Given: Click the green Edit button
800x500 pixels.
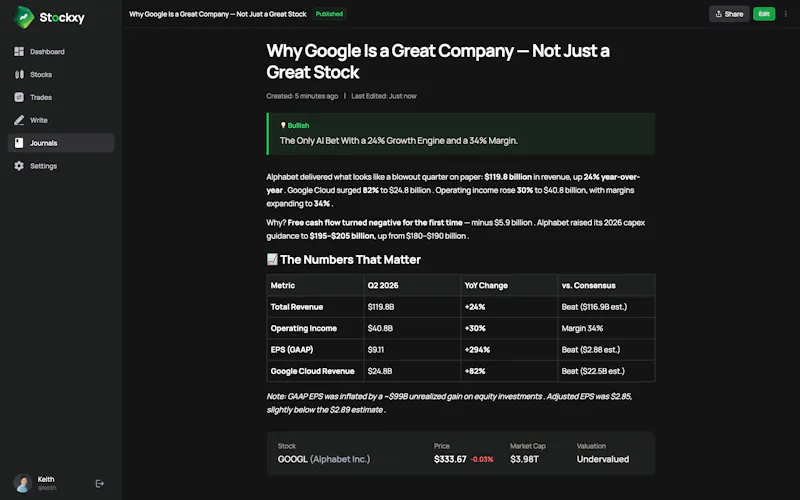Looking at the screenshot, I should pyautogui.click(x=764, y=14).
